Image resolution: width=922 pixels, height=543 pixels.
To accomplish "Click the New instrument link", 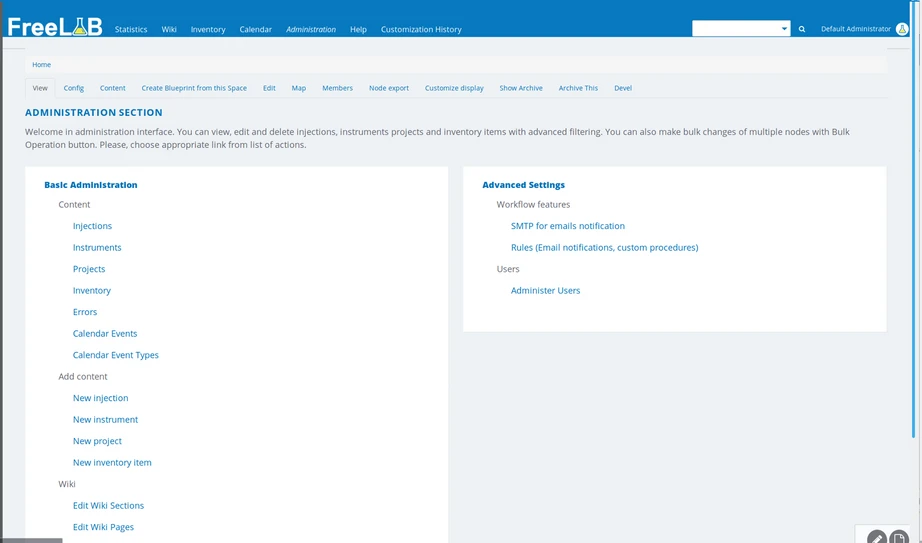I will click(x=105, y=419).
